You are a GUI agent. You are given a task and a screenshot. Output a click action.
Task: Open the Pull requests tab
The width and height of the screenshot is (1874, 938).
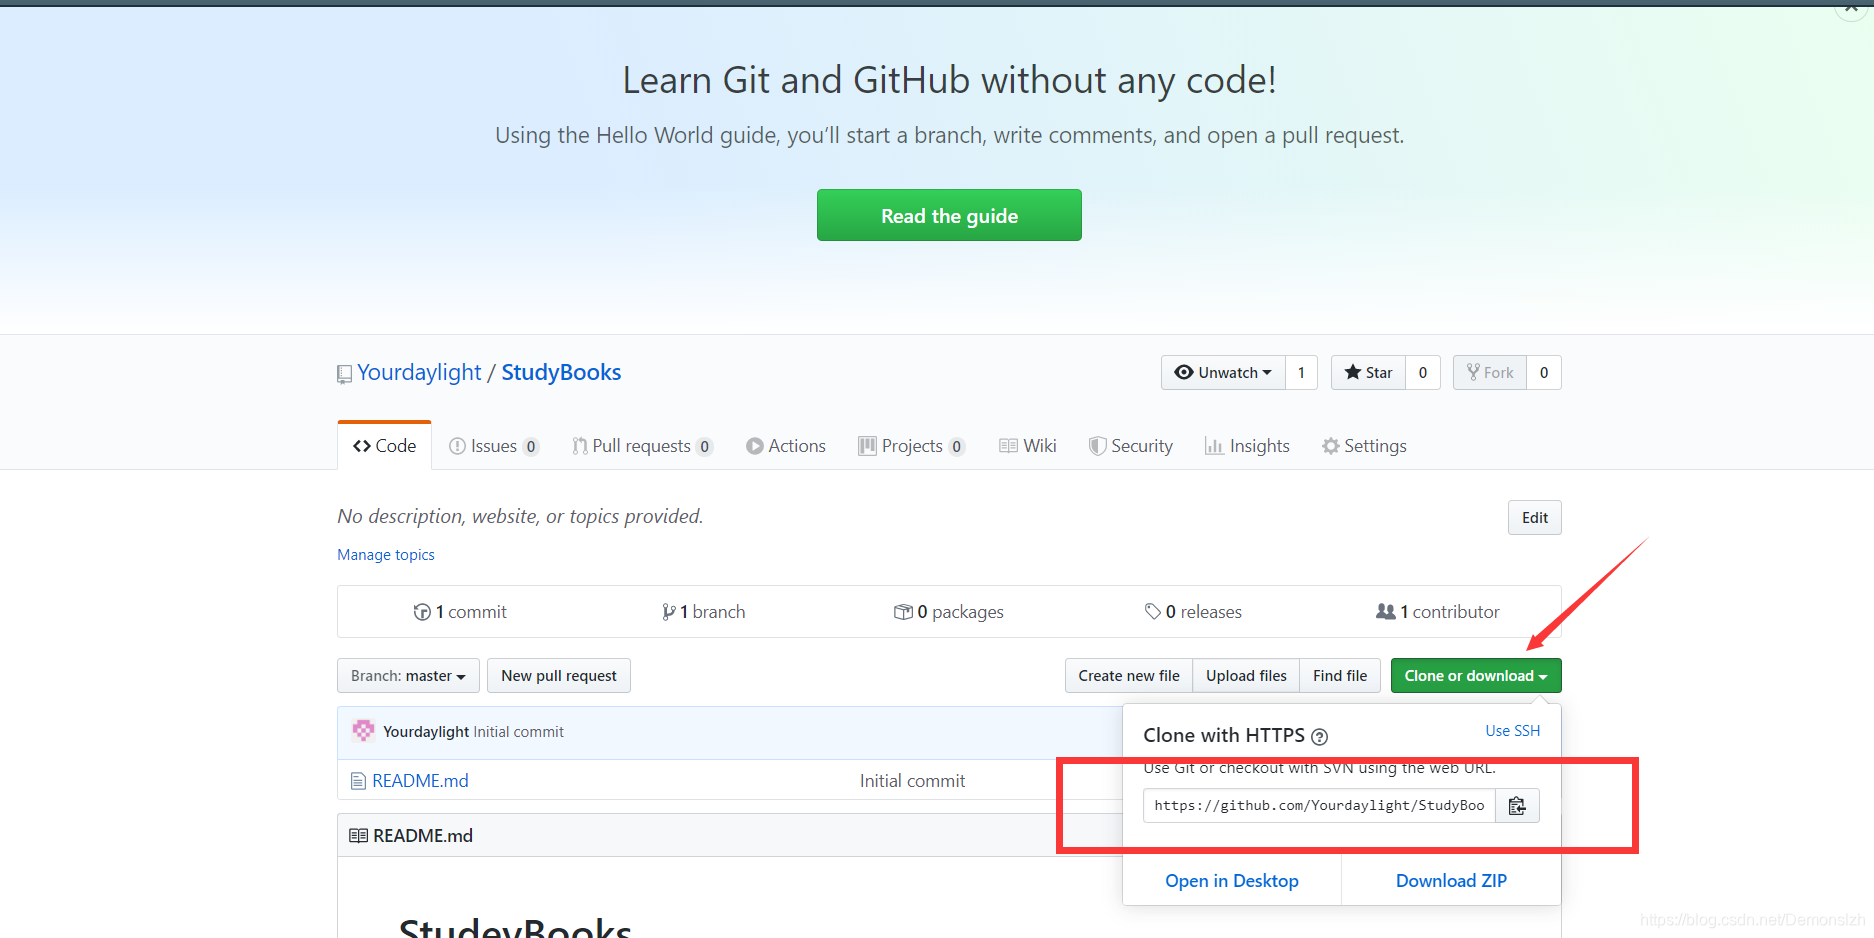click(642, 446)
